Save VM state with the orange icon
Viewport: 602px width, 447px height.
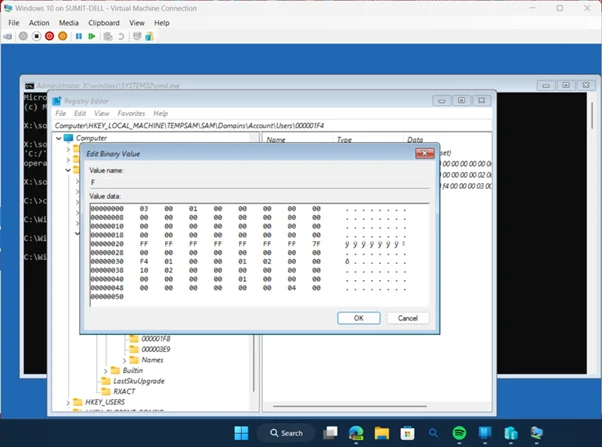[x=63, y=36]
